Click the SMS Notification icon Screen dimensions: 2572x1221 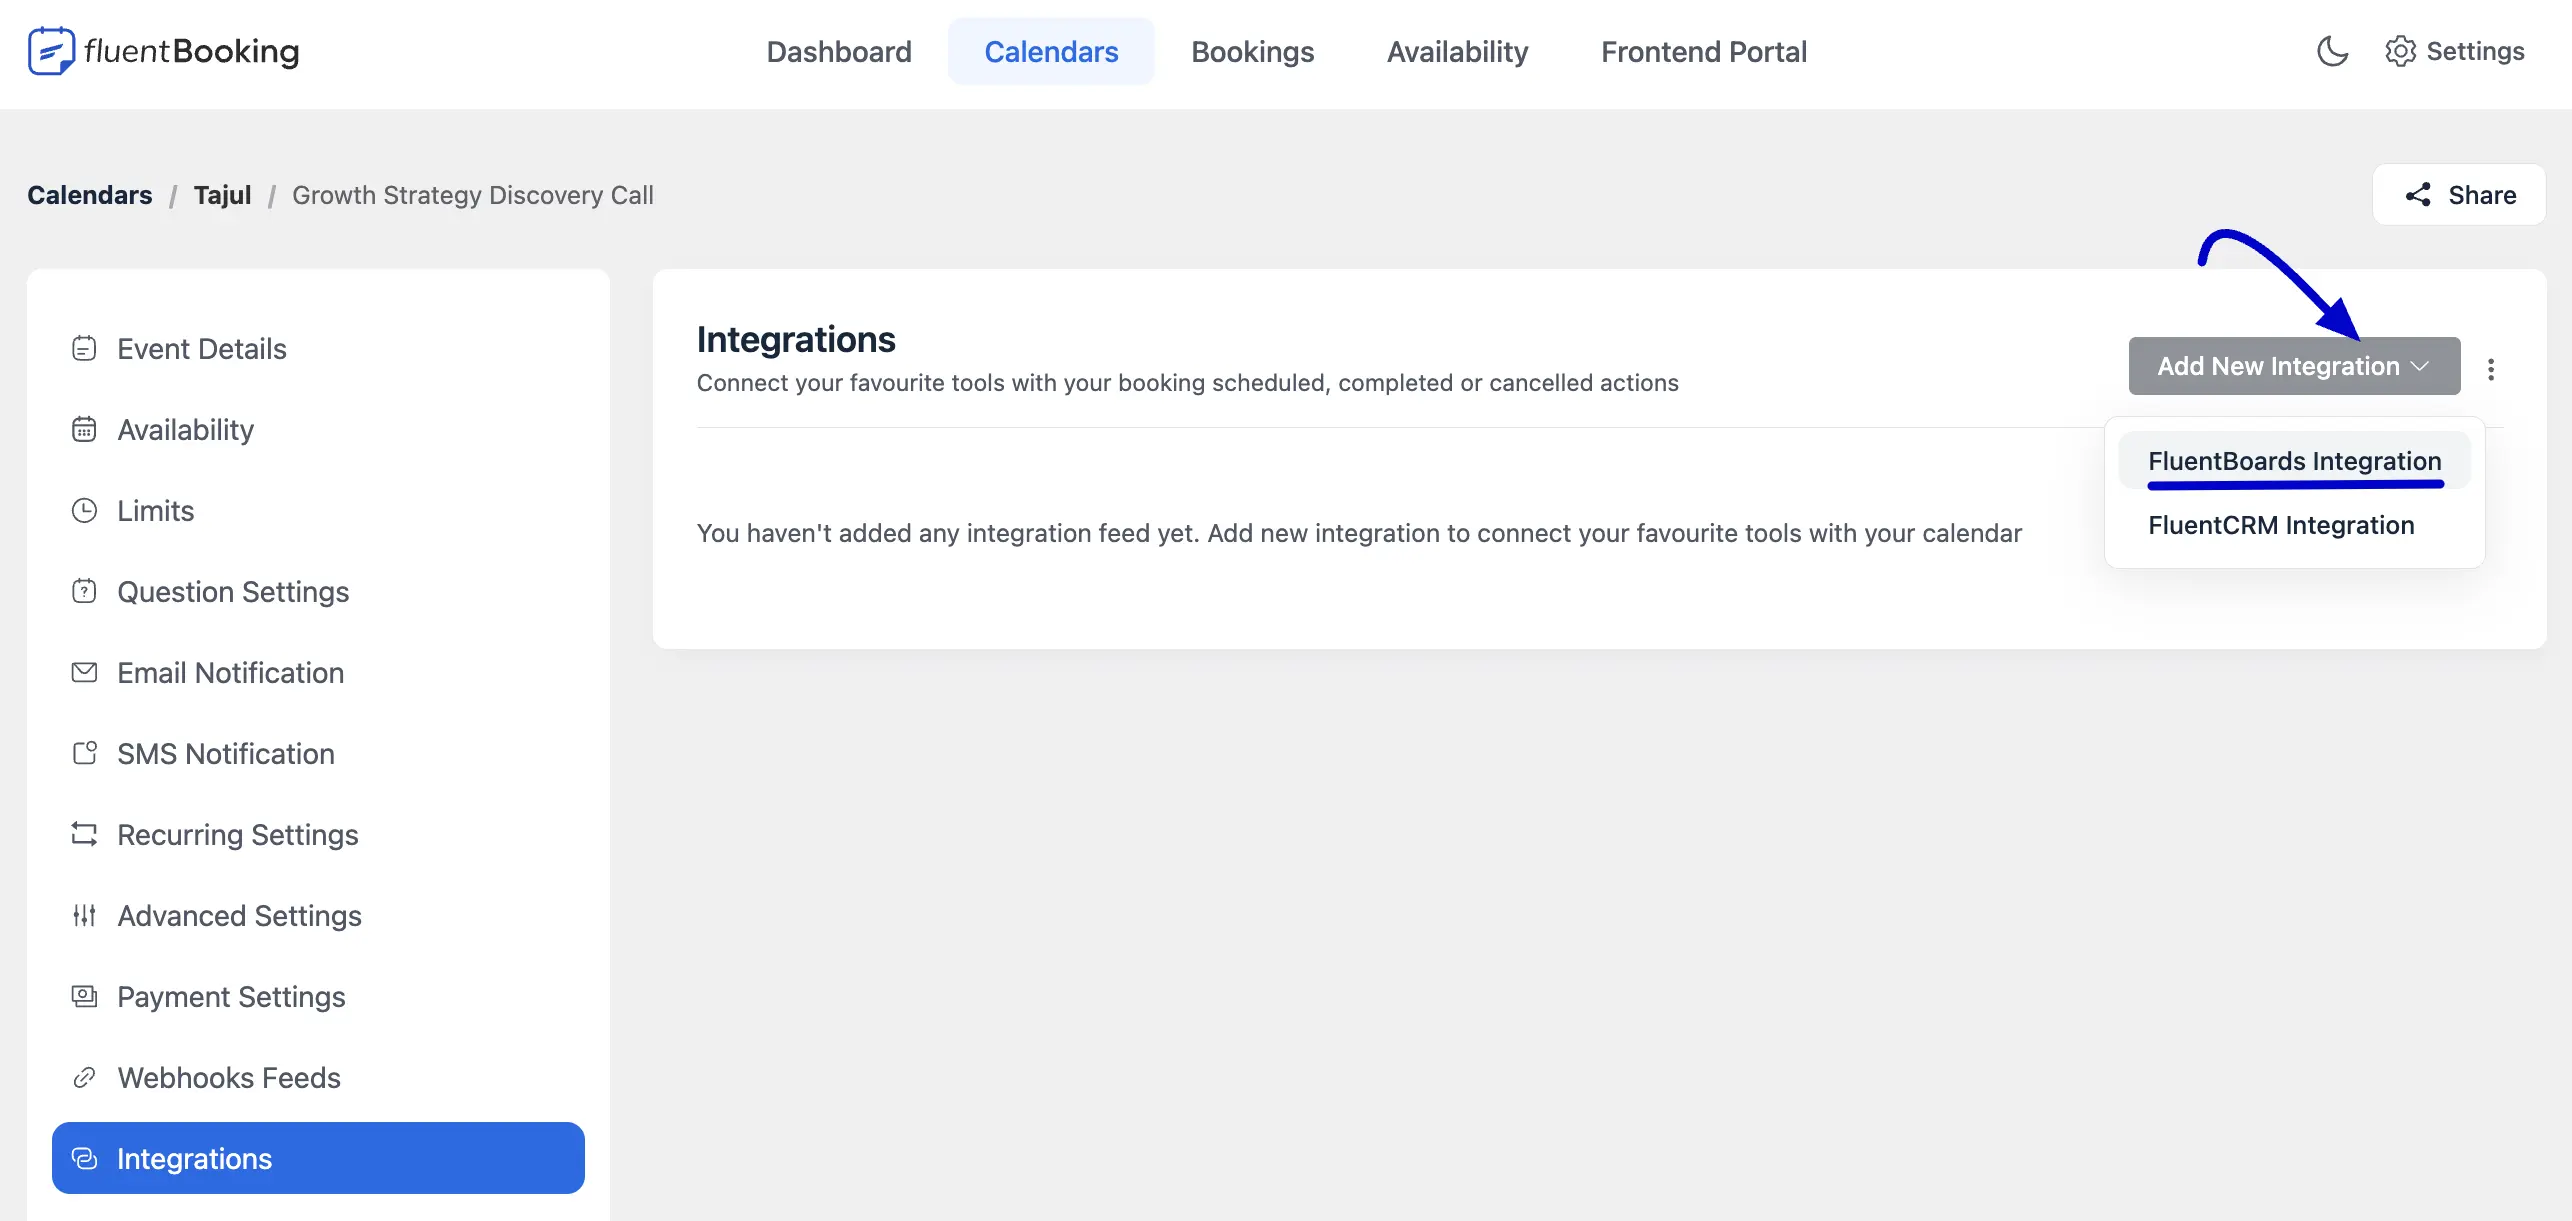[x=84, y=753]
